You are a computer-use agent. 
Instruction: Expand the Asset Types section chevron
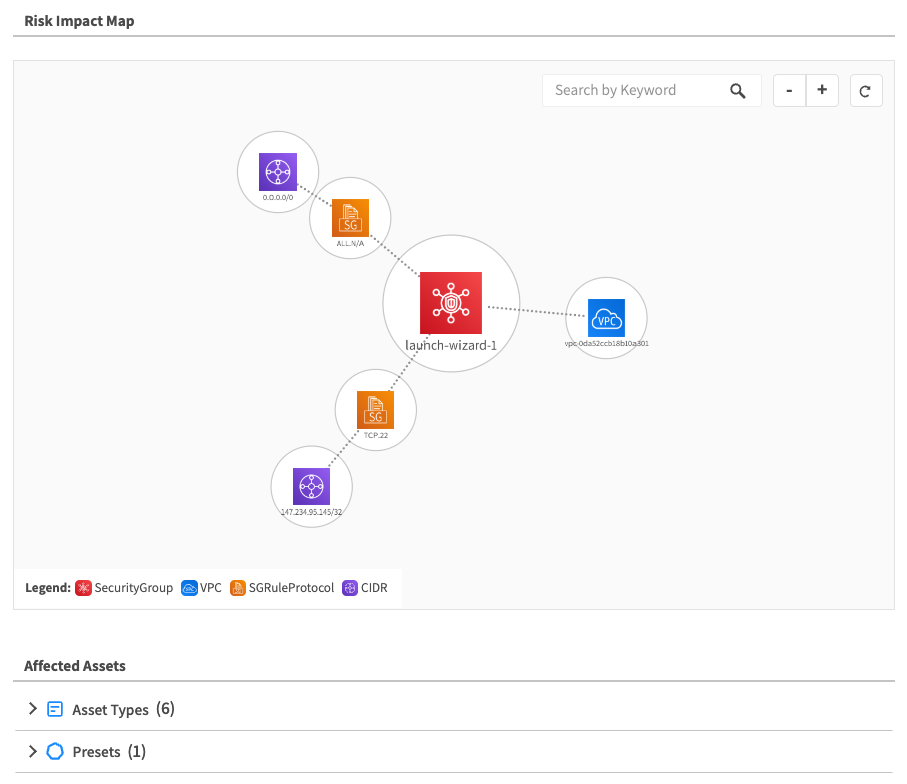(x=33, y=709)
